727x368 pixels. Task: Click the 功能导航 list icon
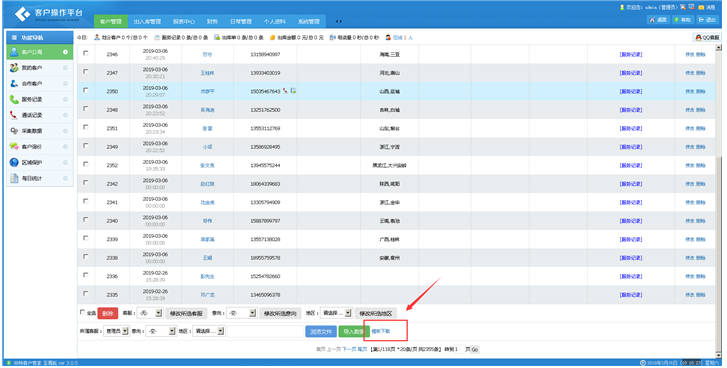pos(14,38)
